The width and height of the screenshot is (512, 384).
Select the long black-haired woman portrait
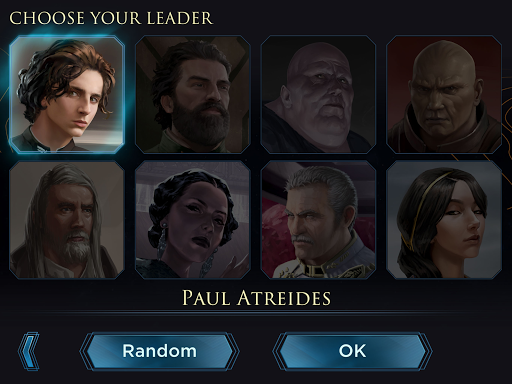pos(444,220)
